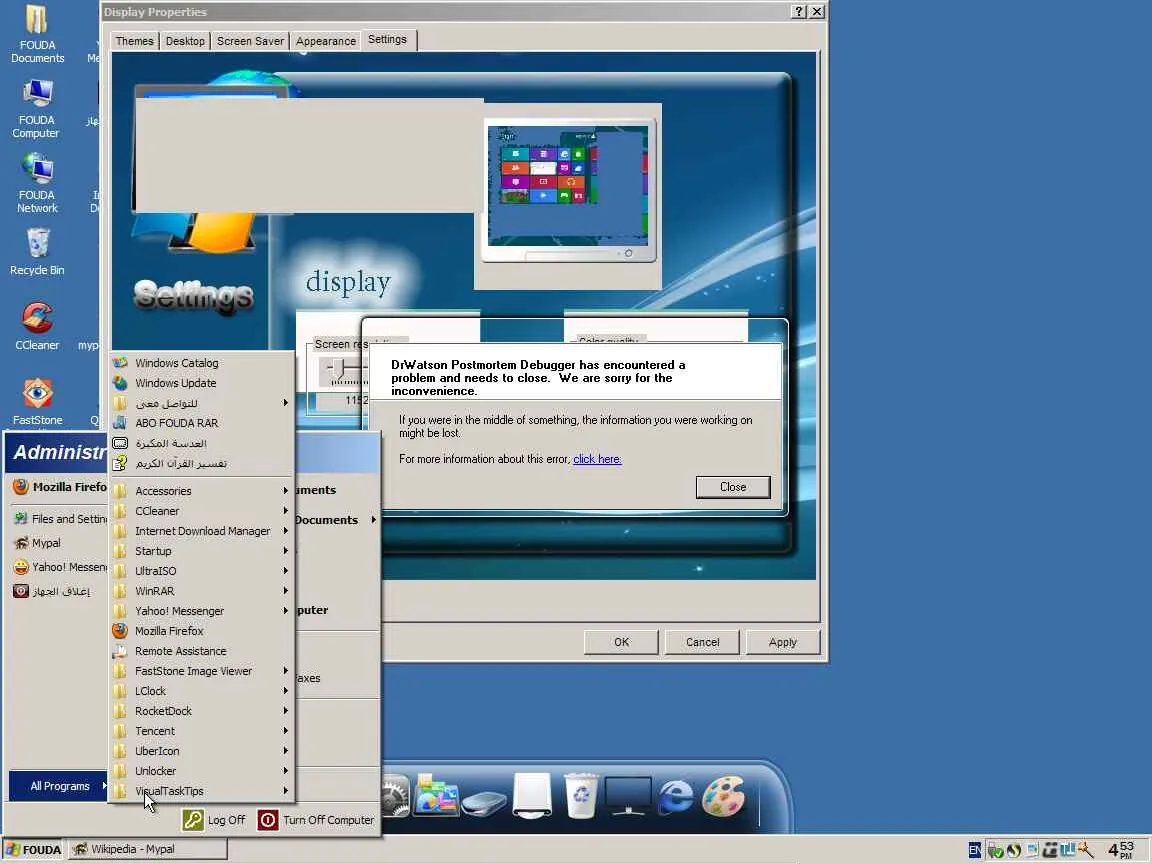Expand the FastStone Image Viewer submenu

click(202, 671)
